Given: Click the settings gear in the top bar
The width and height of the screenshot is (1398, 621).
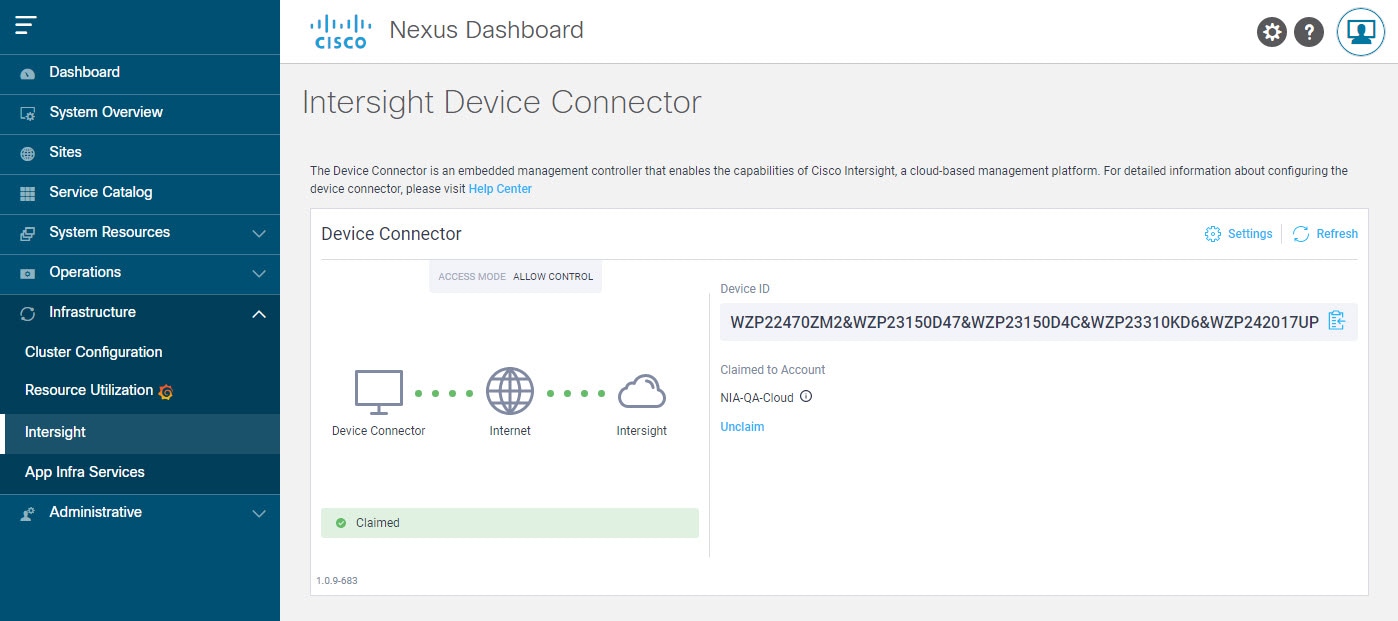Looking at the screenshot, I should (1271, 31).
